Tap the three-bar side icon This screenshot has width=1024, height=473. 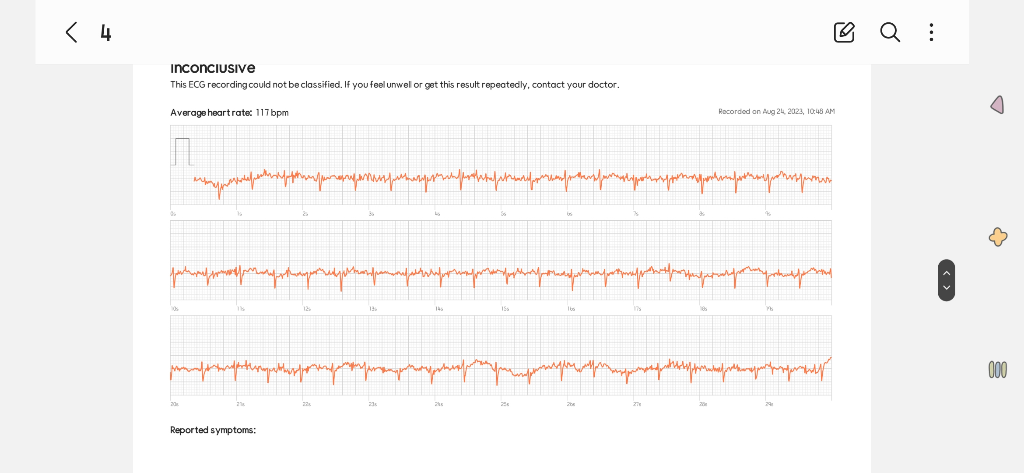pos(997,370)
